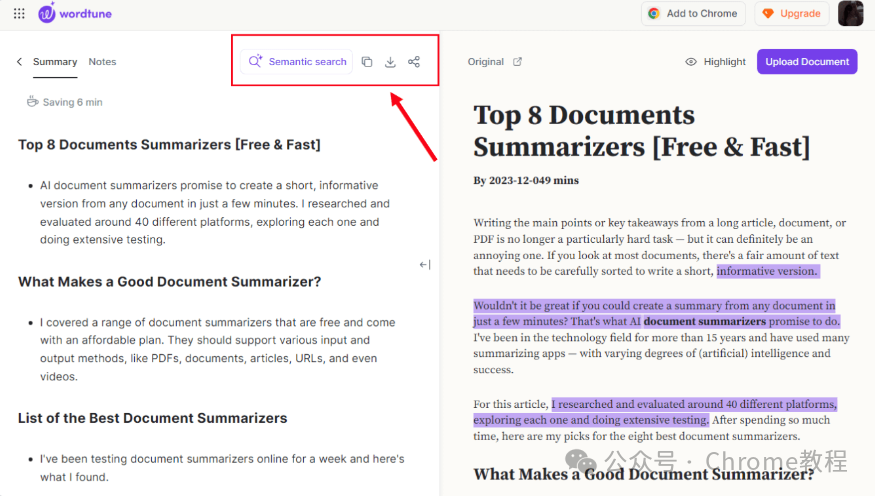
Task: Open the apps grid menu icon
Action: pyautogui.click(x=19, y=13)
